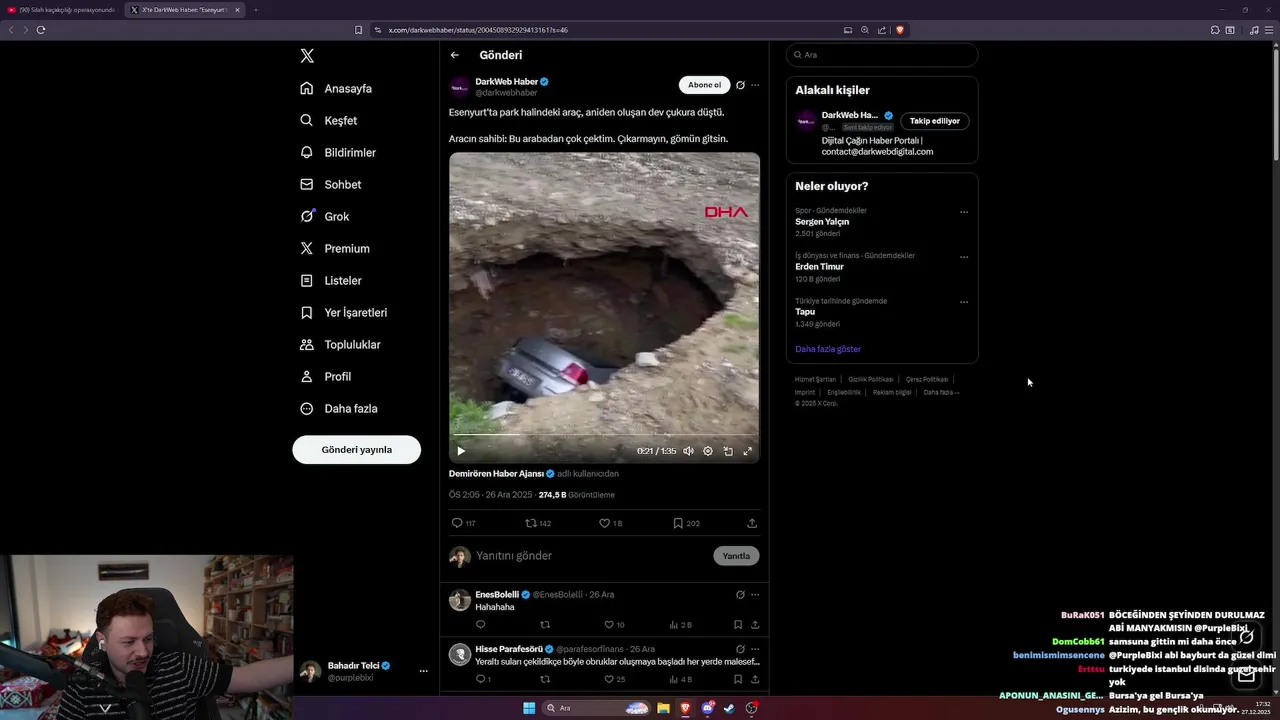Click Abone ol on DarkWeb Haber

point(704,85)
